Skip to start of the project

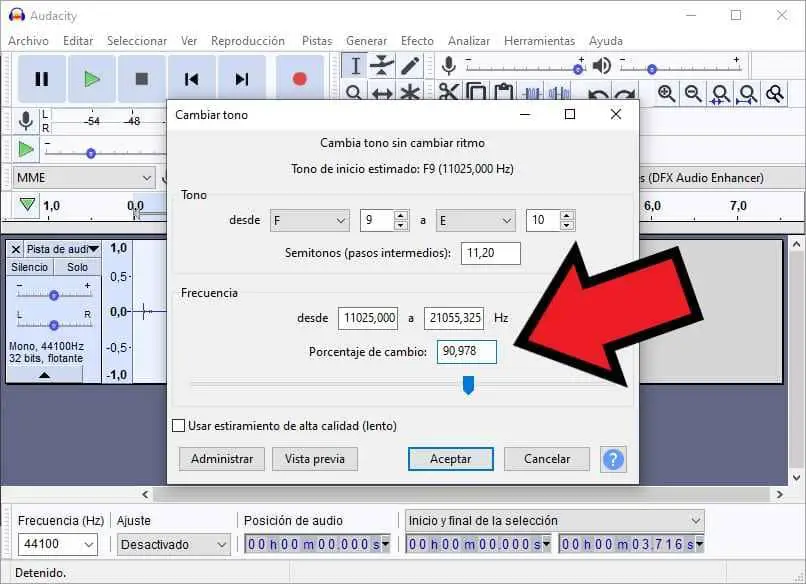pos(191,79)
